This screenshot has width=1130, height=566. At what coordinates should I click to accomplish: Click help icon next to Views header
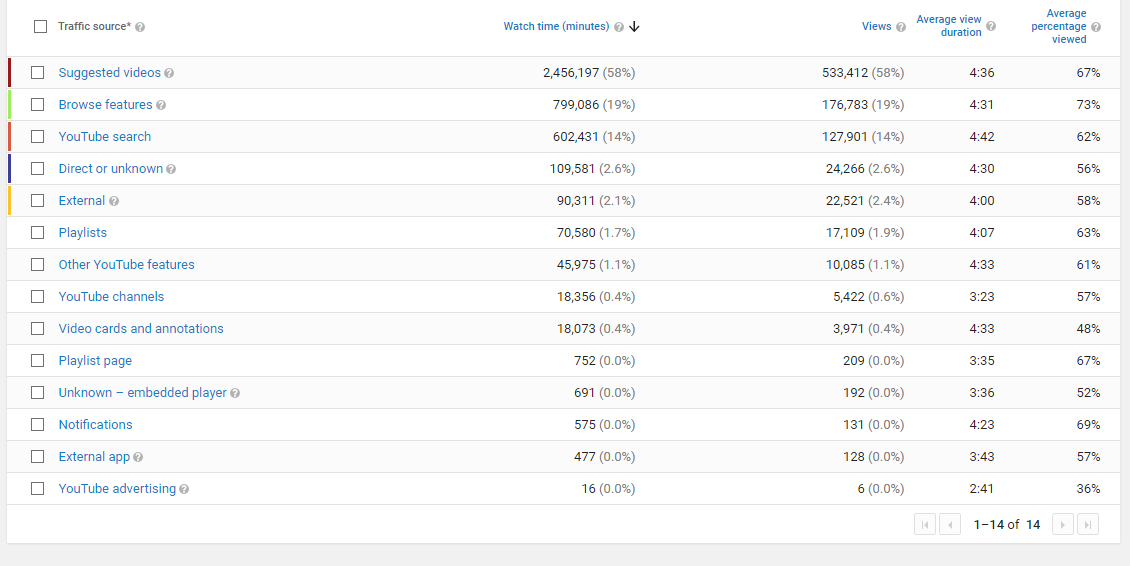[x=901, y=27]
